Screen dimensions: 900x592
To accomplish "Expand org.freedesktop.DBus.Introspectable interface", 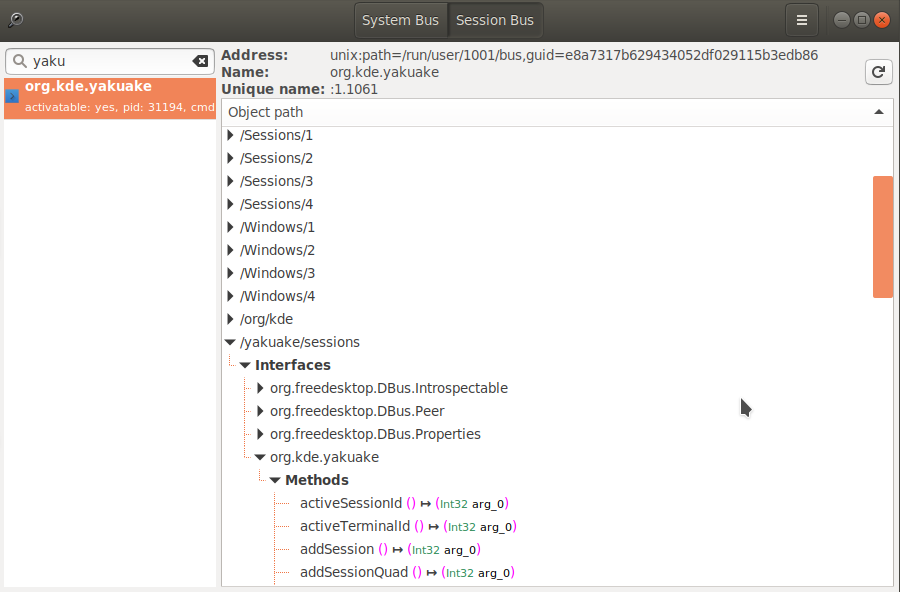I will [260, 388].
